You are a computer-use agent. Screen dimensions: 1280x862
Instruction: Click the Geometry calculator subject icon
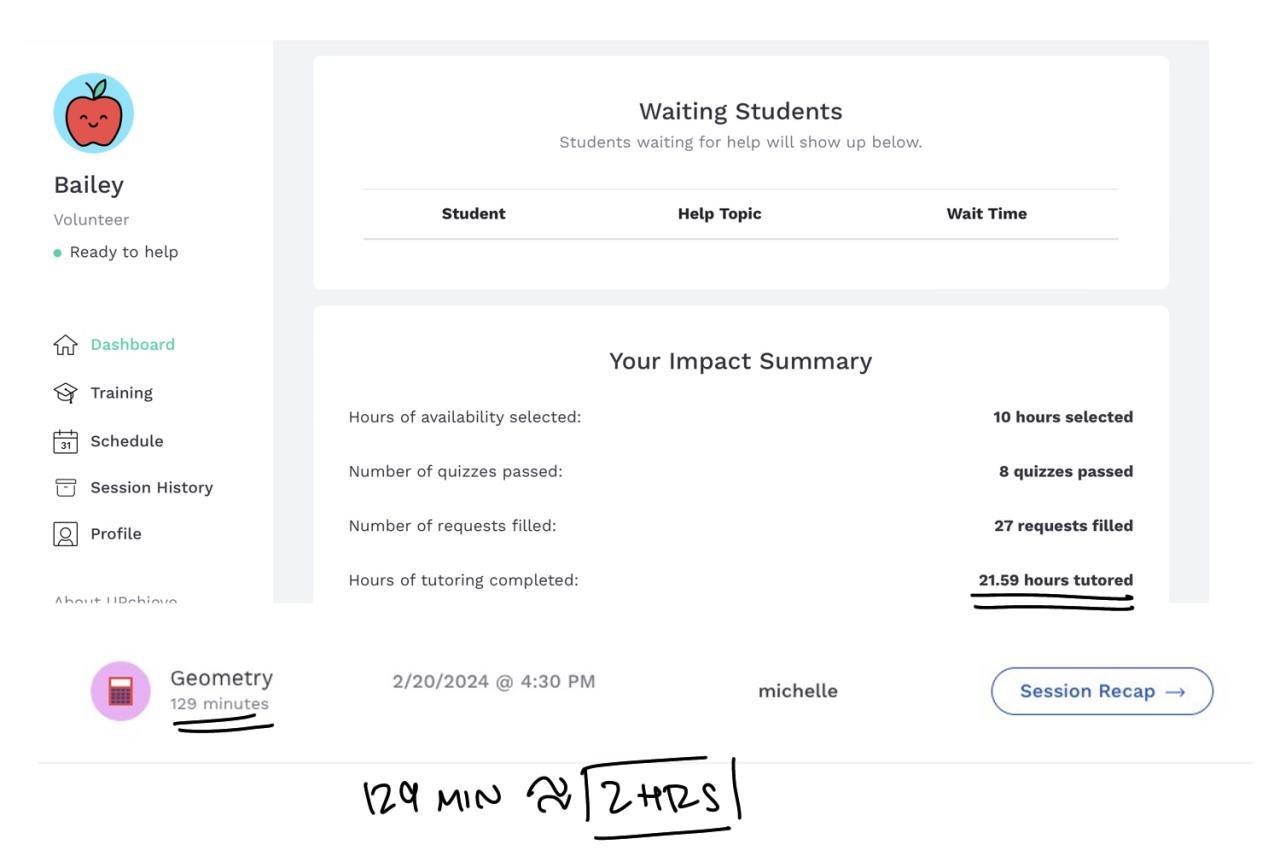tap(121, 691)
